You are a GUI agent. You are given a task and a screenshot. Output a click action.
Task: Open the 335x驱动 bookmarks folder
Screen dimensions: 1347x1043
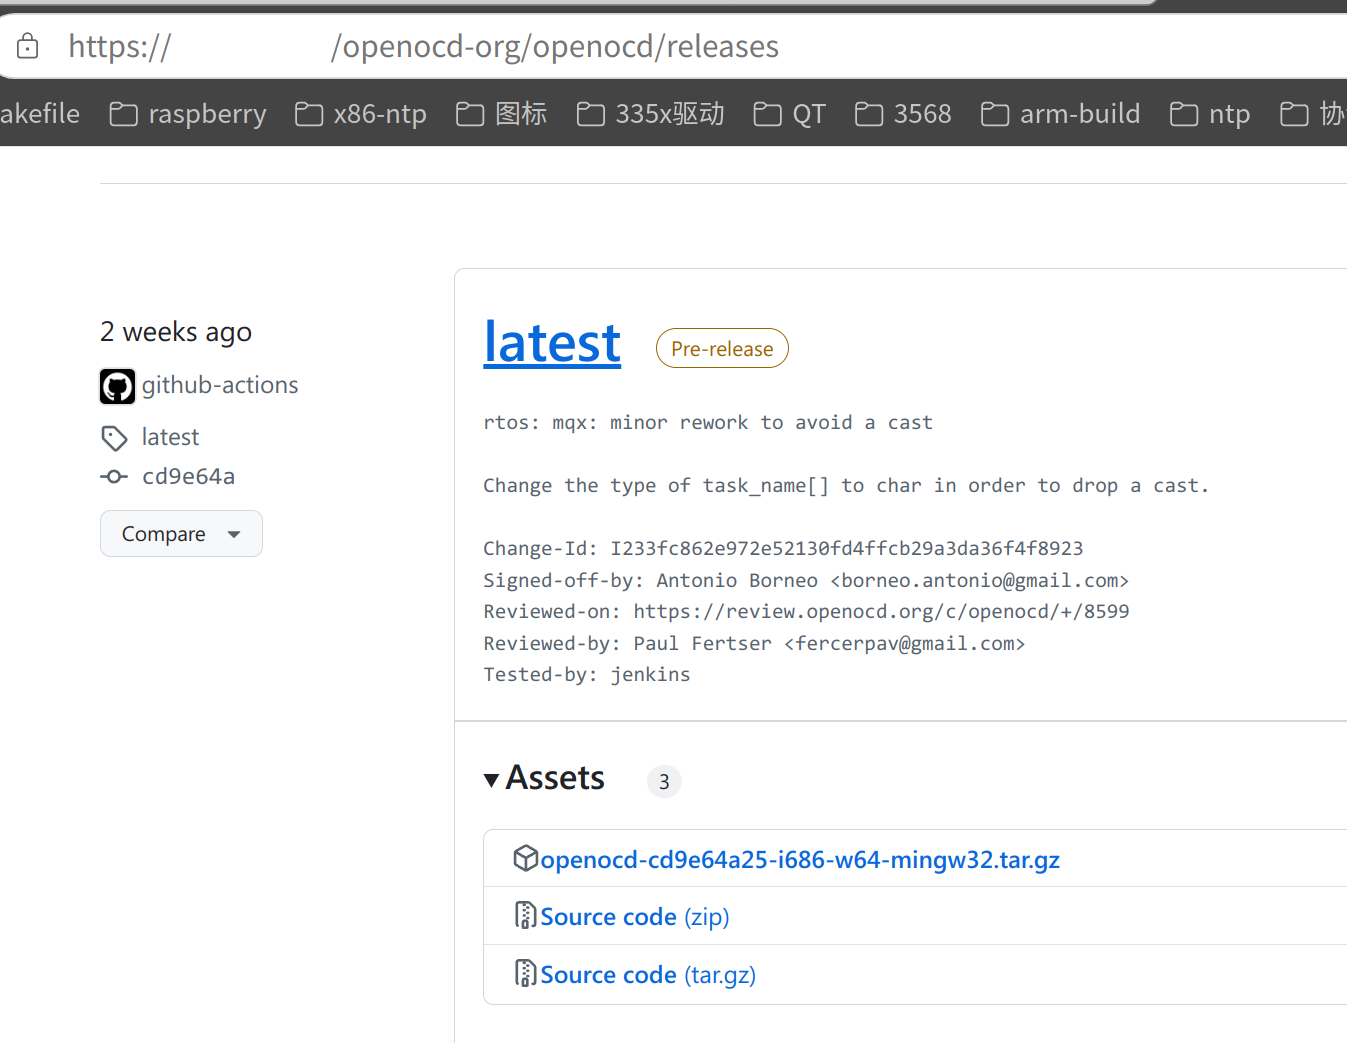[x=651, y=114]
